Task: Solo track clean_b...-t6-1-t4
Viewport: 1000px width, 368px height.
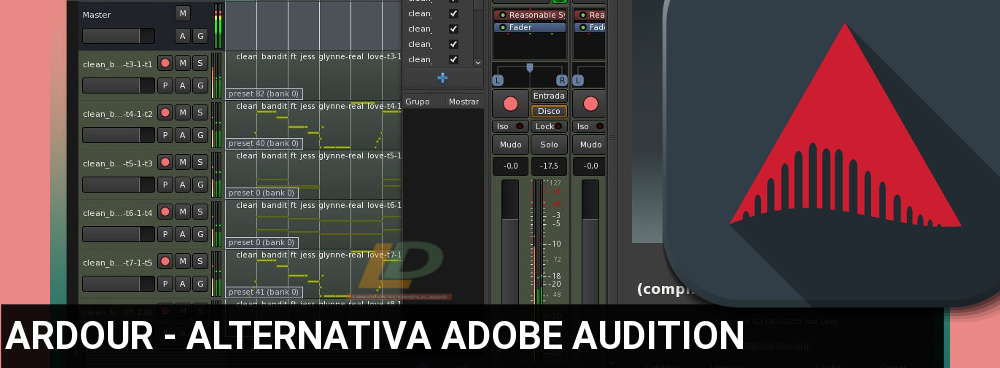Action: click(200, 212)
